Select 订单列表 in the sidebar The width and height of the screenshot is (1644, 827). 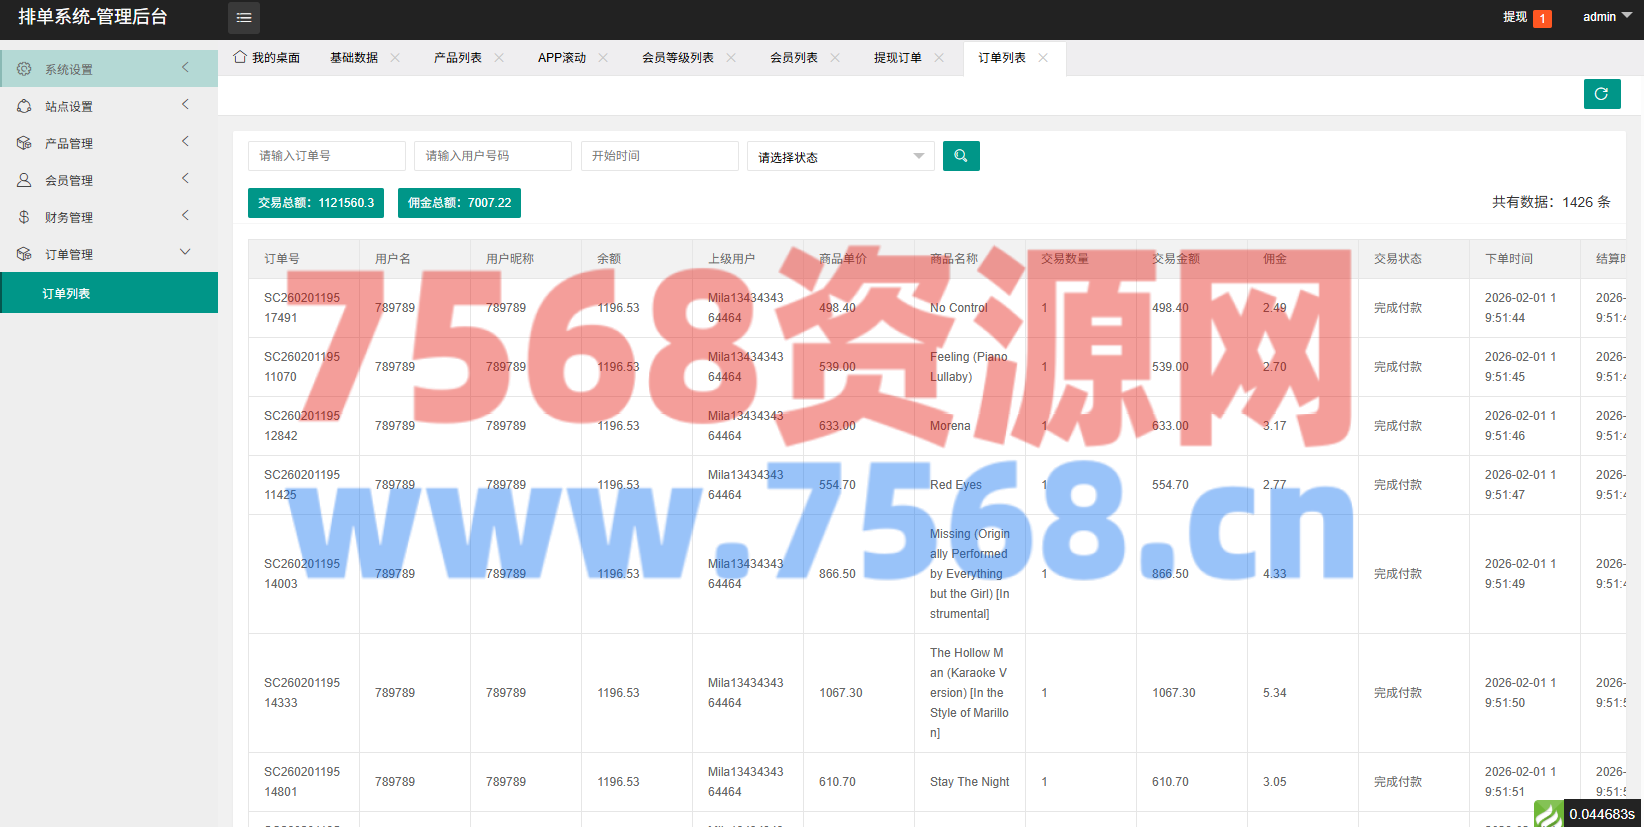pyautogui.click(x=67, y=293)
